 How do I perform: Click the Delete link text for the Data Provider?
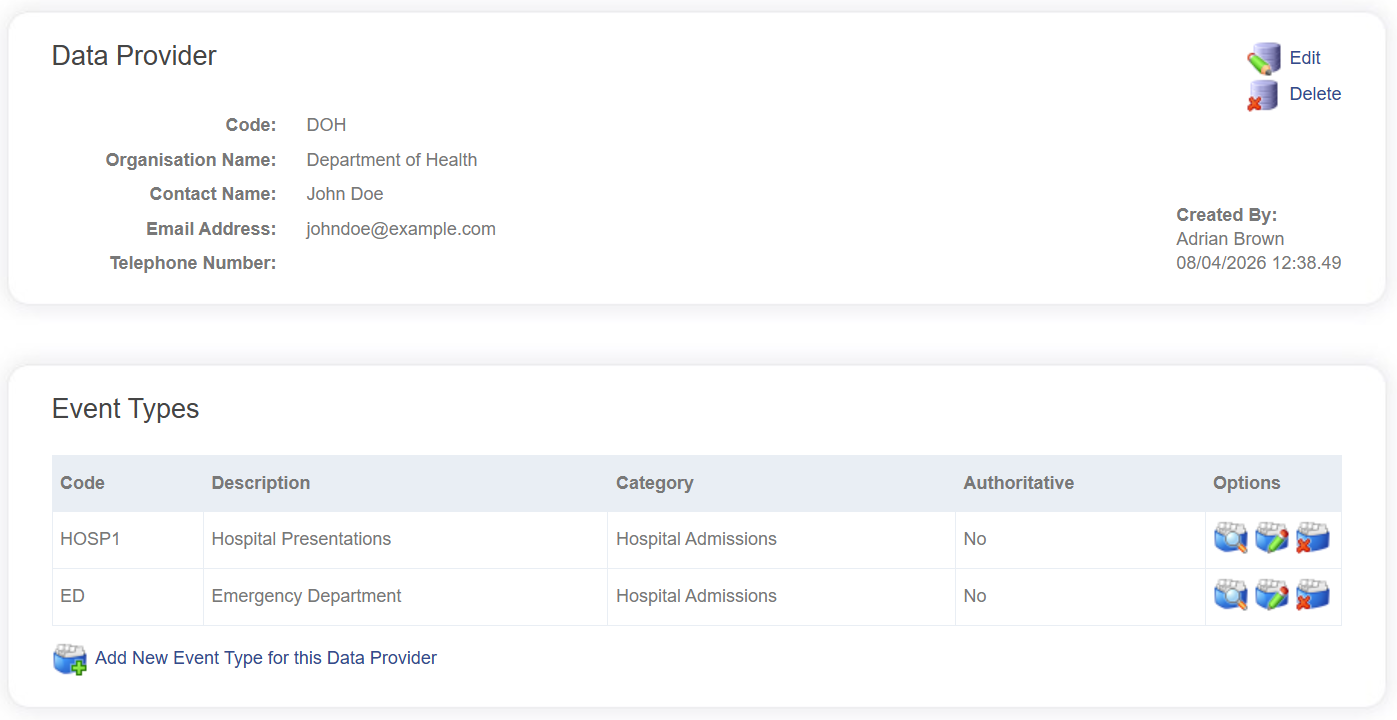pyautogui.click(x=1315, y=94)
